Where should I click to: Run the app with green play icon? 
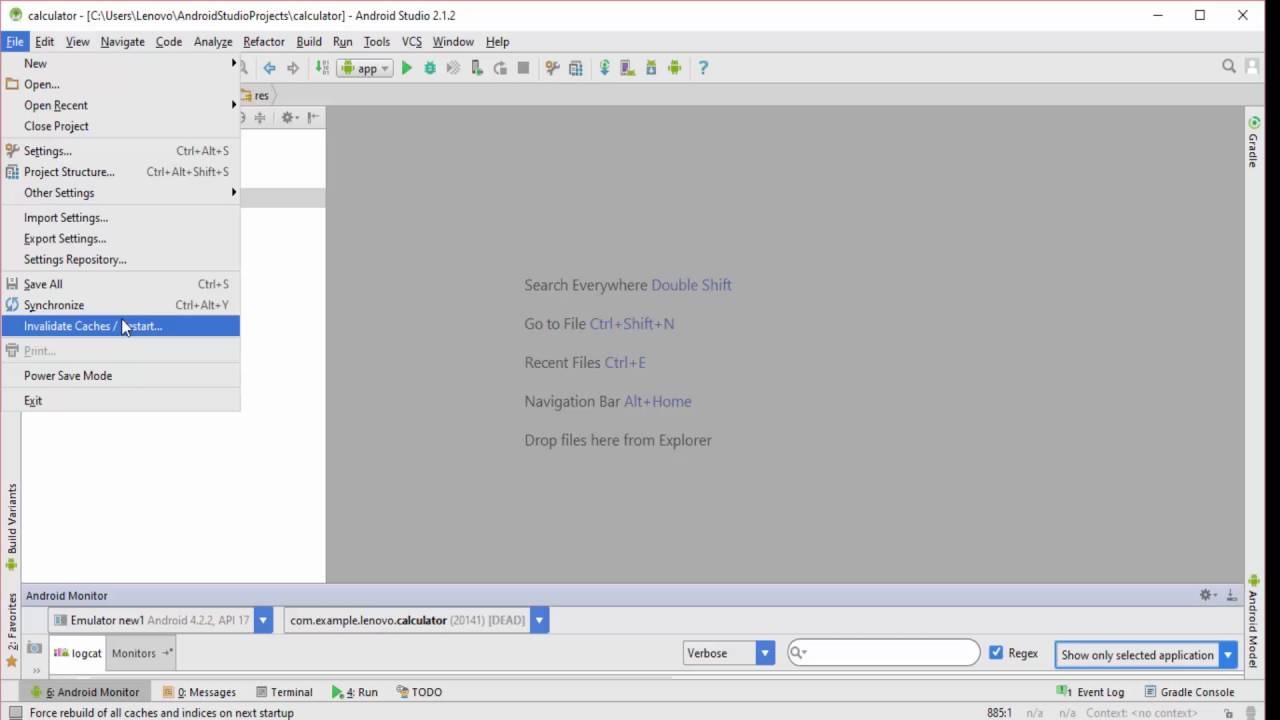406,68
